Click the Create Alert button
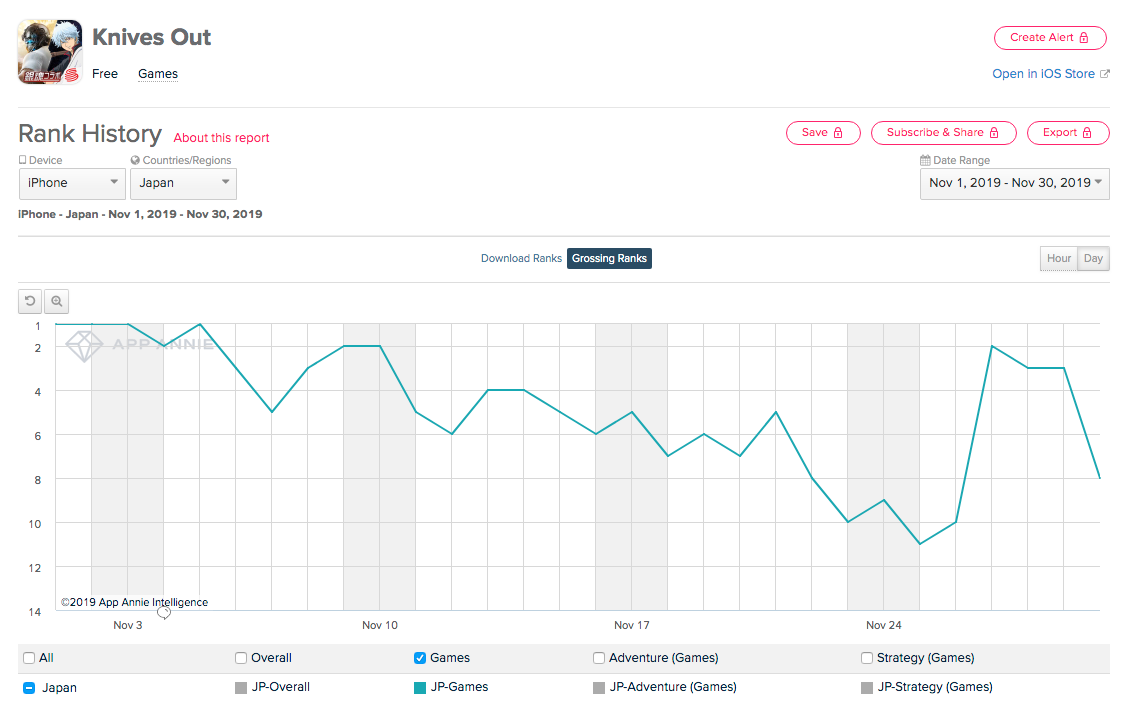Viewport: 1126px width, 728px height. [x=1050, y=38]
